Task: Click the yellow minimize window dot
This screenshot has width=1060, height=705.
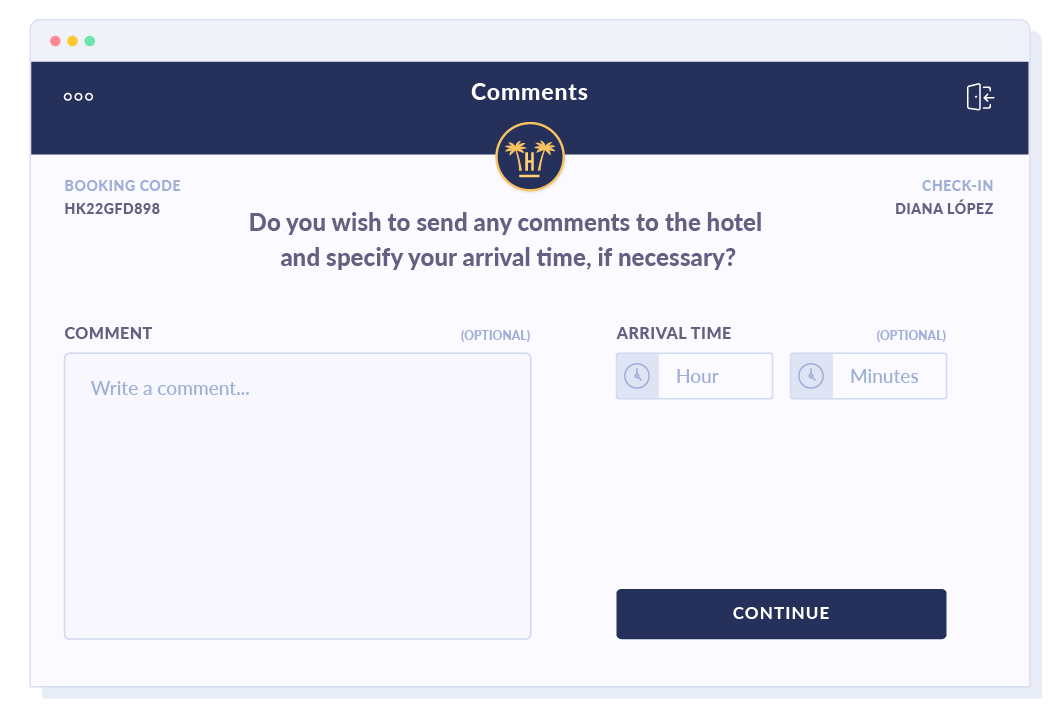Action: point(73,41)
